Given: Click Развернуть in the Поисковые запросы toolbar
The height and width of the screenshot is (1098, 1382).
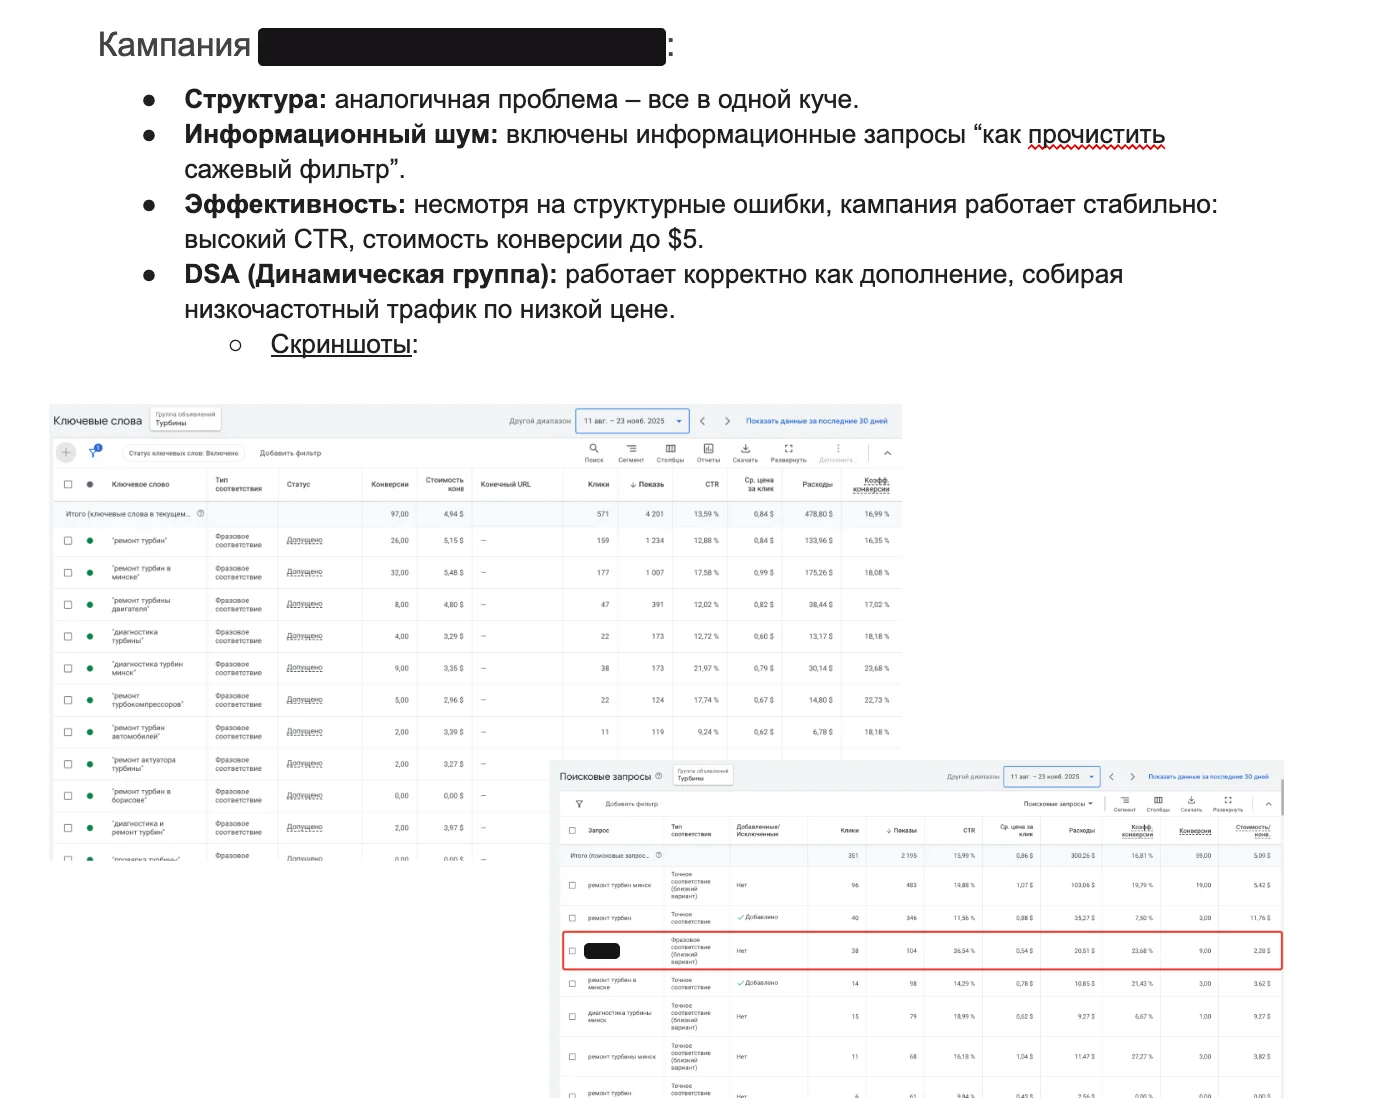Looking at the screenshot, I should point(1228,804).
